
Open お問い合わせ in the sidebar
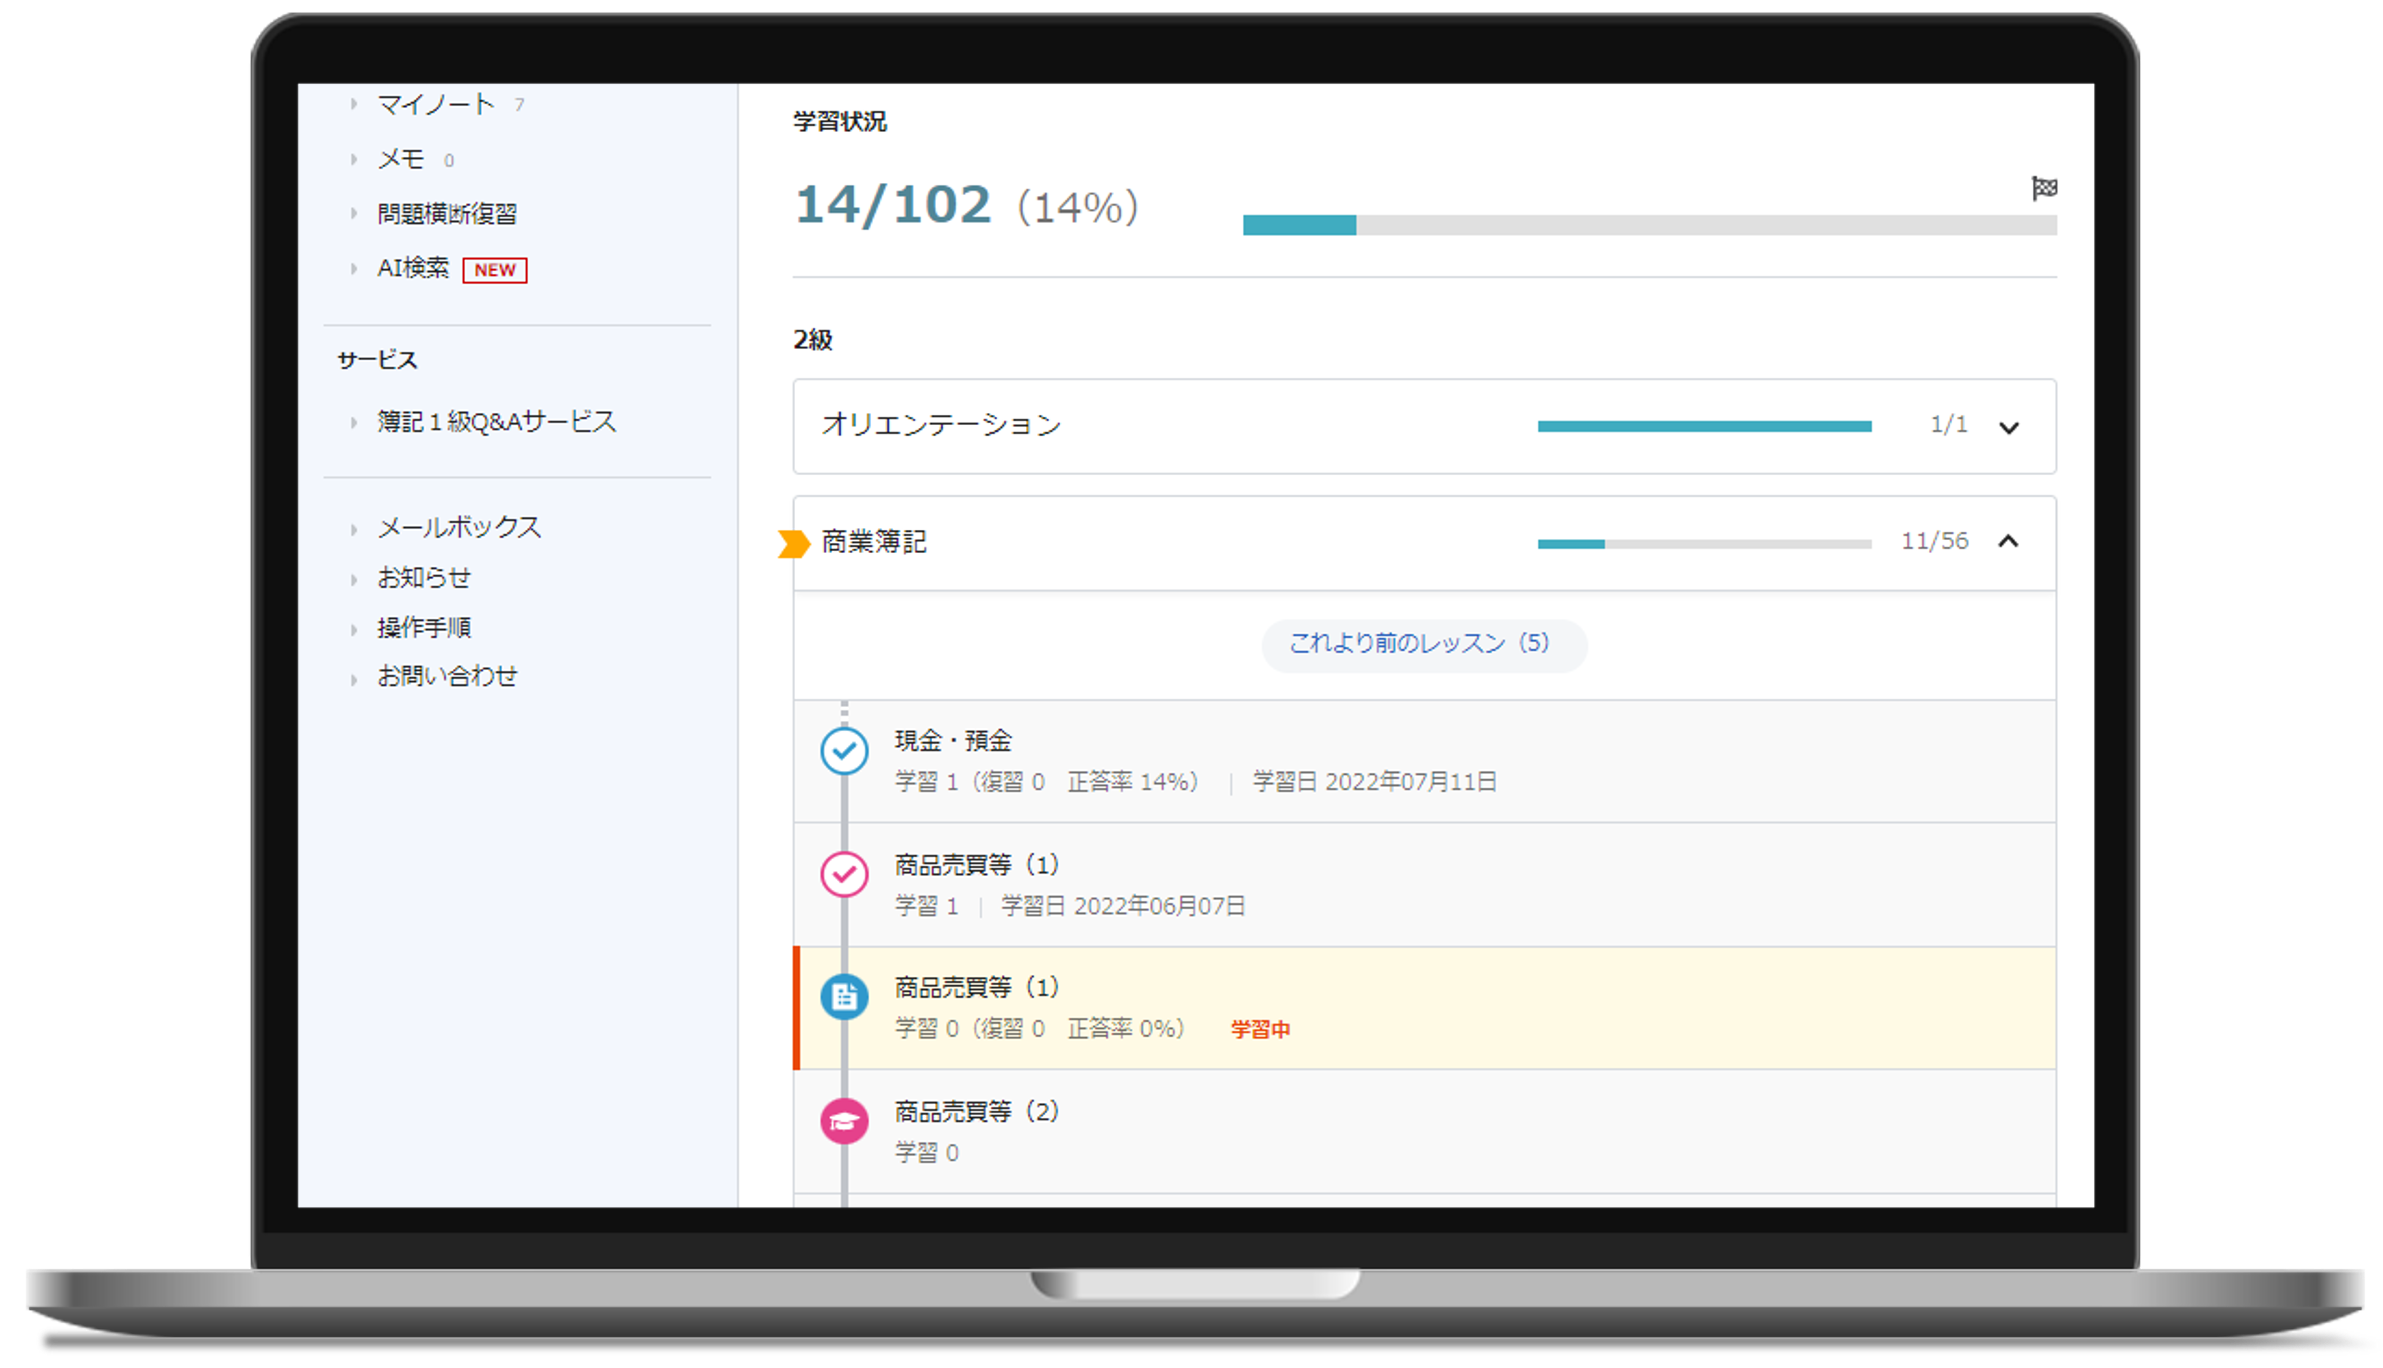447,677
